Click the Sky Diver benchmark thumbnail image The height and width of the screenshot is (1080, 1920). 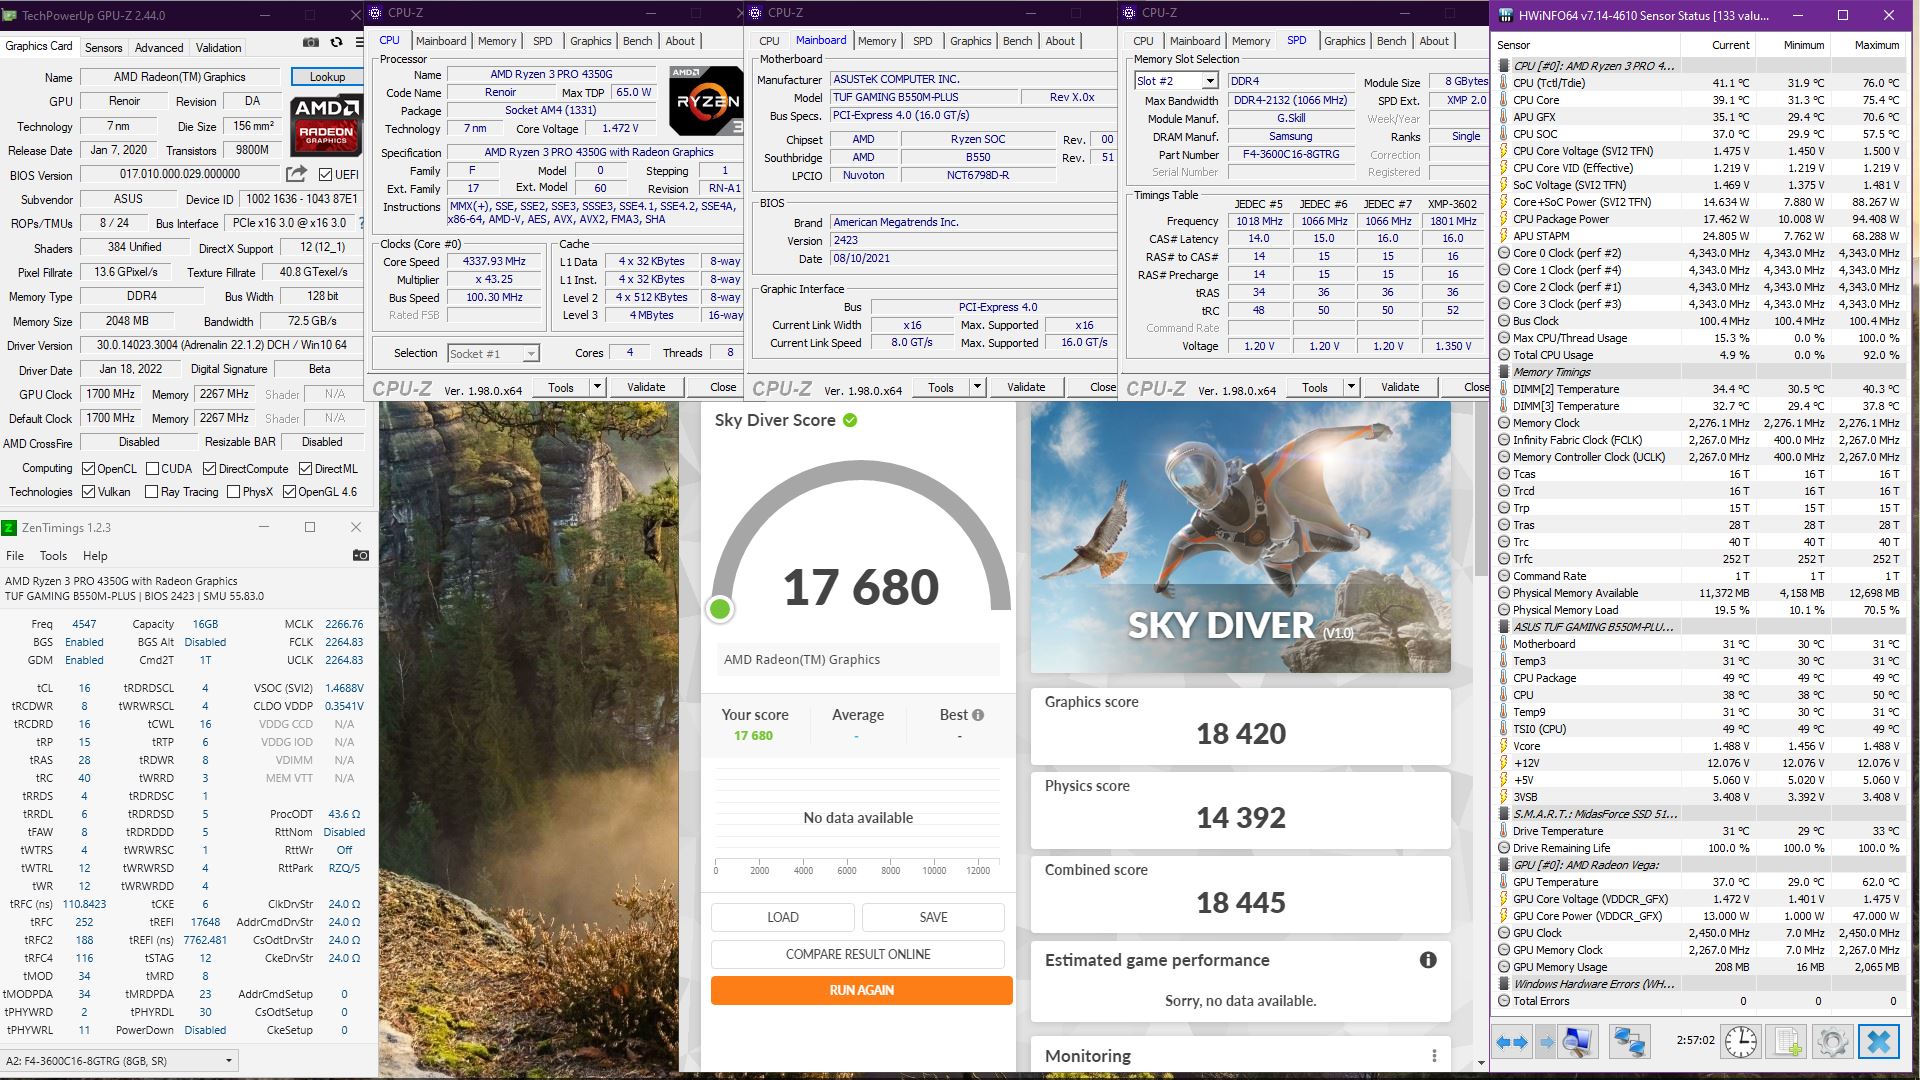tap(1240, 537)
